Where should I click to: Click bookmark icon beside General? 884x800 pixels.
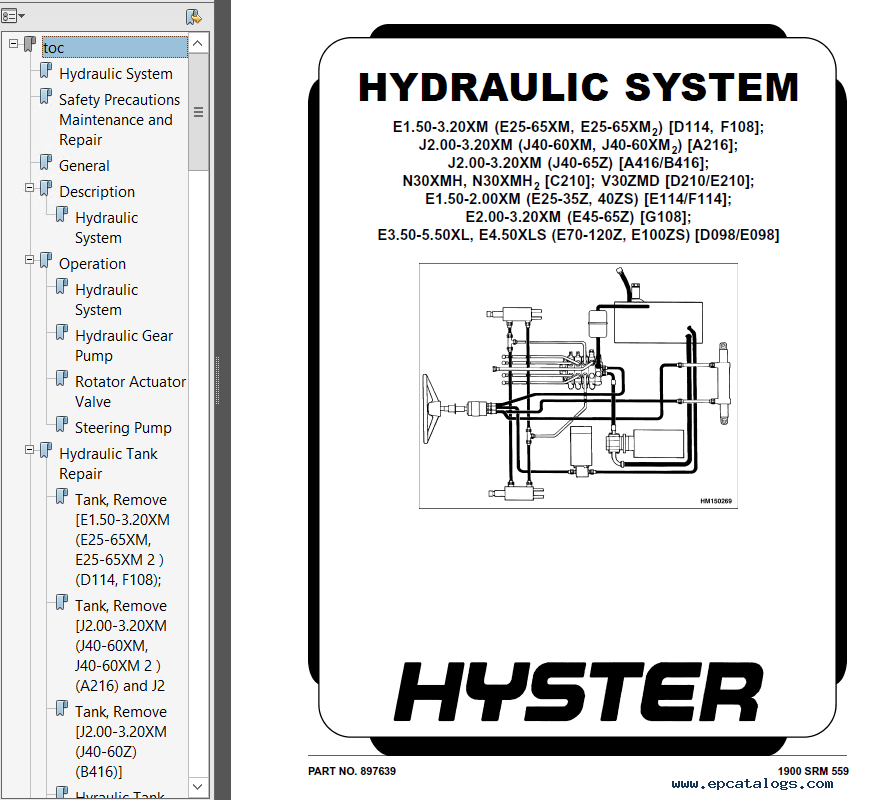click(46, 163)
